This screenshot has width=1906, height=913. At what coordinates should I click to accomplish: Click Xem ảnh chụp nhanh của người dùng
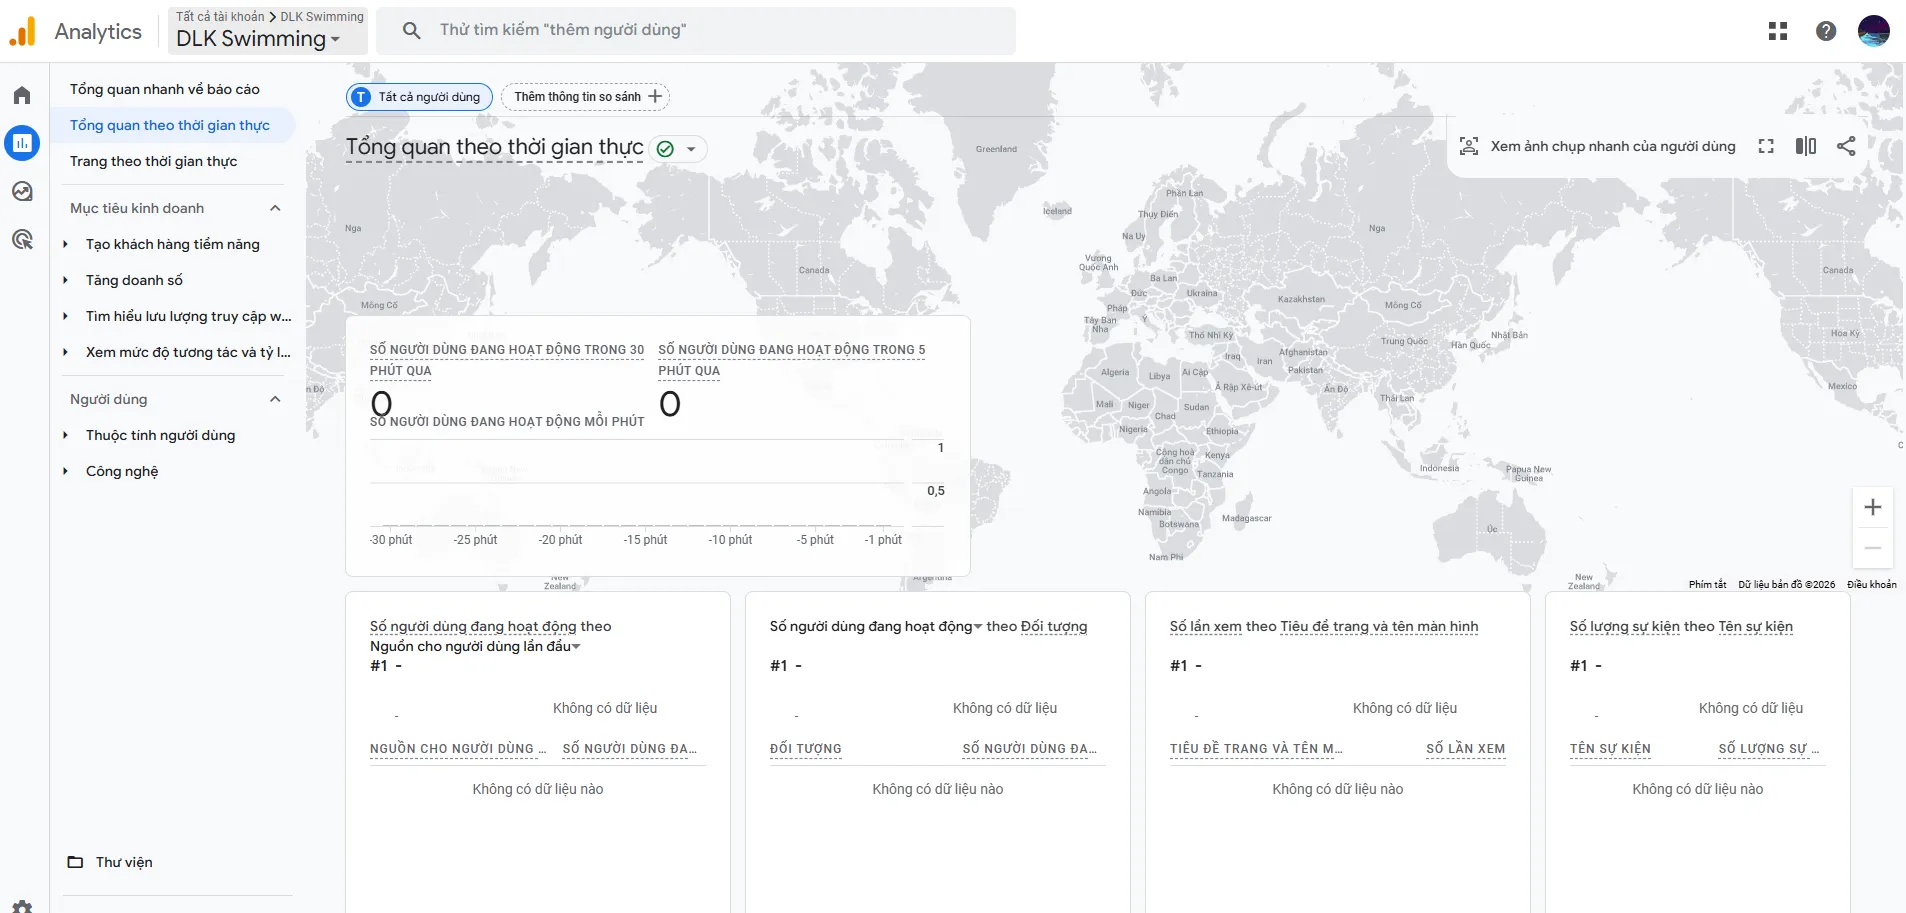click(1598, 146)
